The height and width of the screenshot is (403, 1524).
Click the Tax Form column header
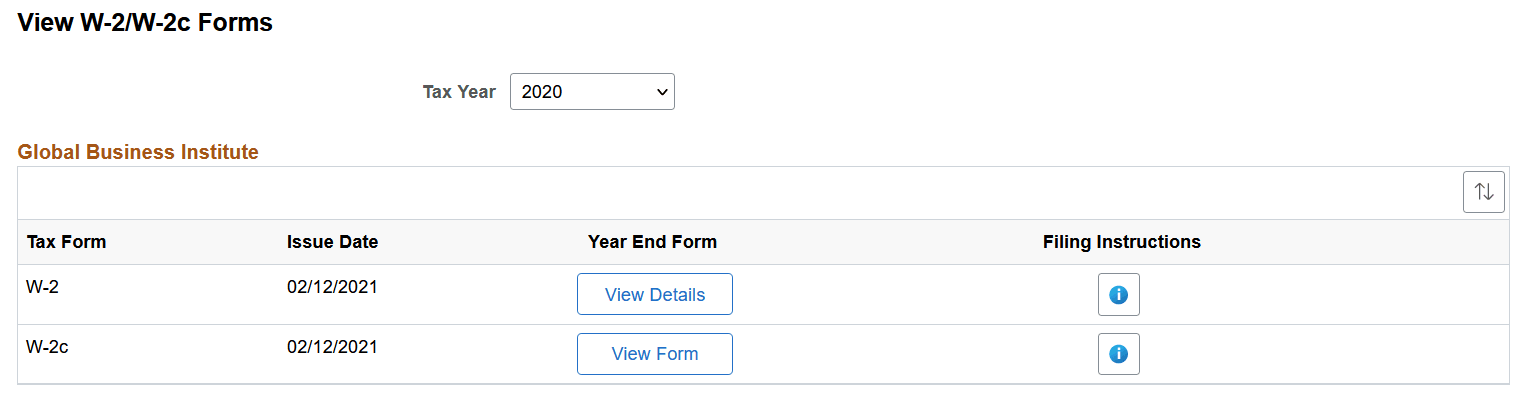(67, 242)
